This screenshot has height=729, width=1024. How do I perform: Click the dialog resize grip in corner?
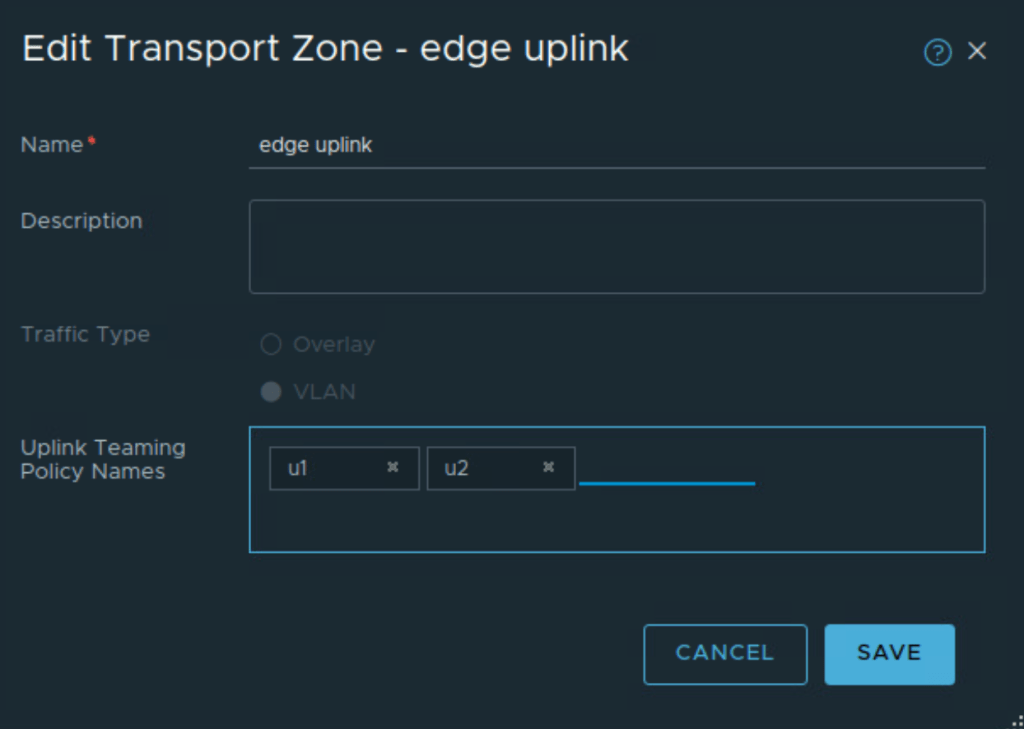pyautogui.click(x=1016, y=721)
